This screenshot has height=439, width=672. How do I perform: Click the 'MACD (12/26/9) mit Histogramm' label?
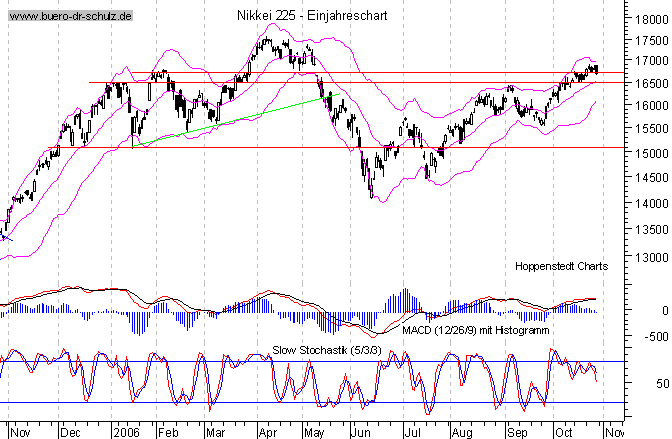(476, 331)
